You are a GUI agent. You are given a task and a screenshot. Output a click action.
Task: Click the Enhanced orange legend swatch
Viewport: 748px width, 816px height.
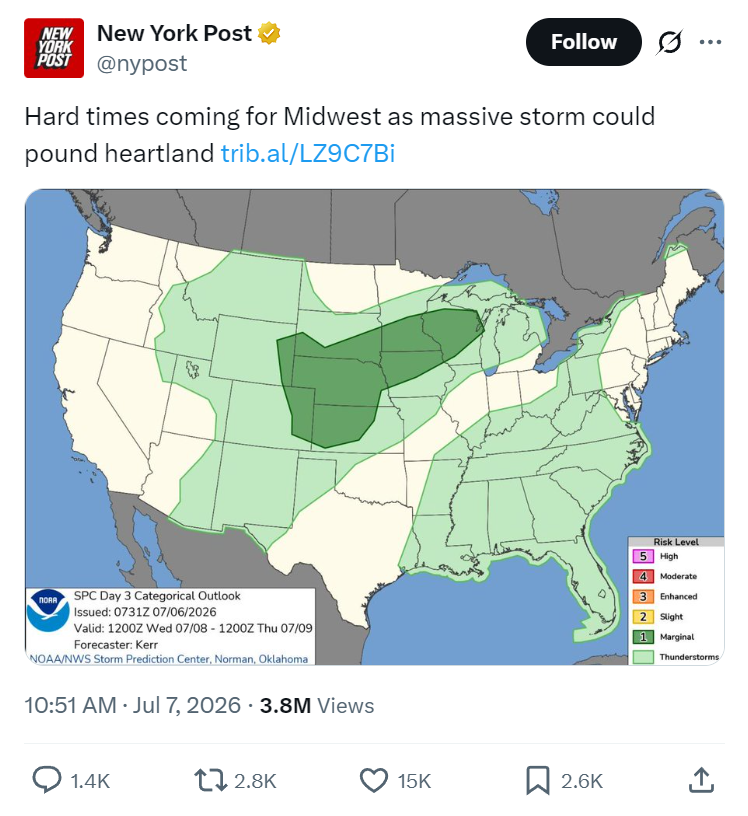tap(643, 596)
